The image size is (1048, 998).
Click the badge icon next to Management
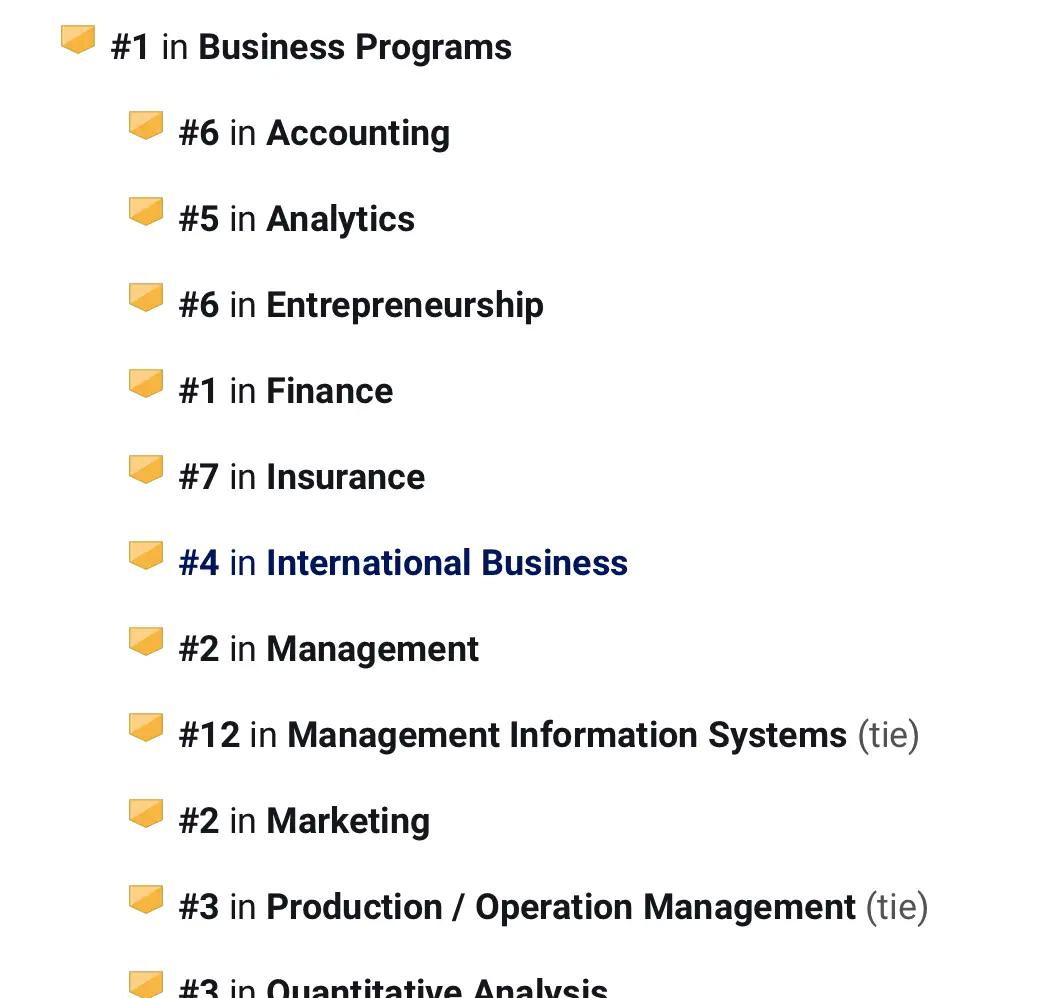point(146,642)
